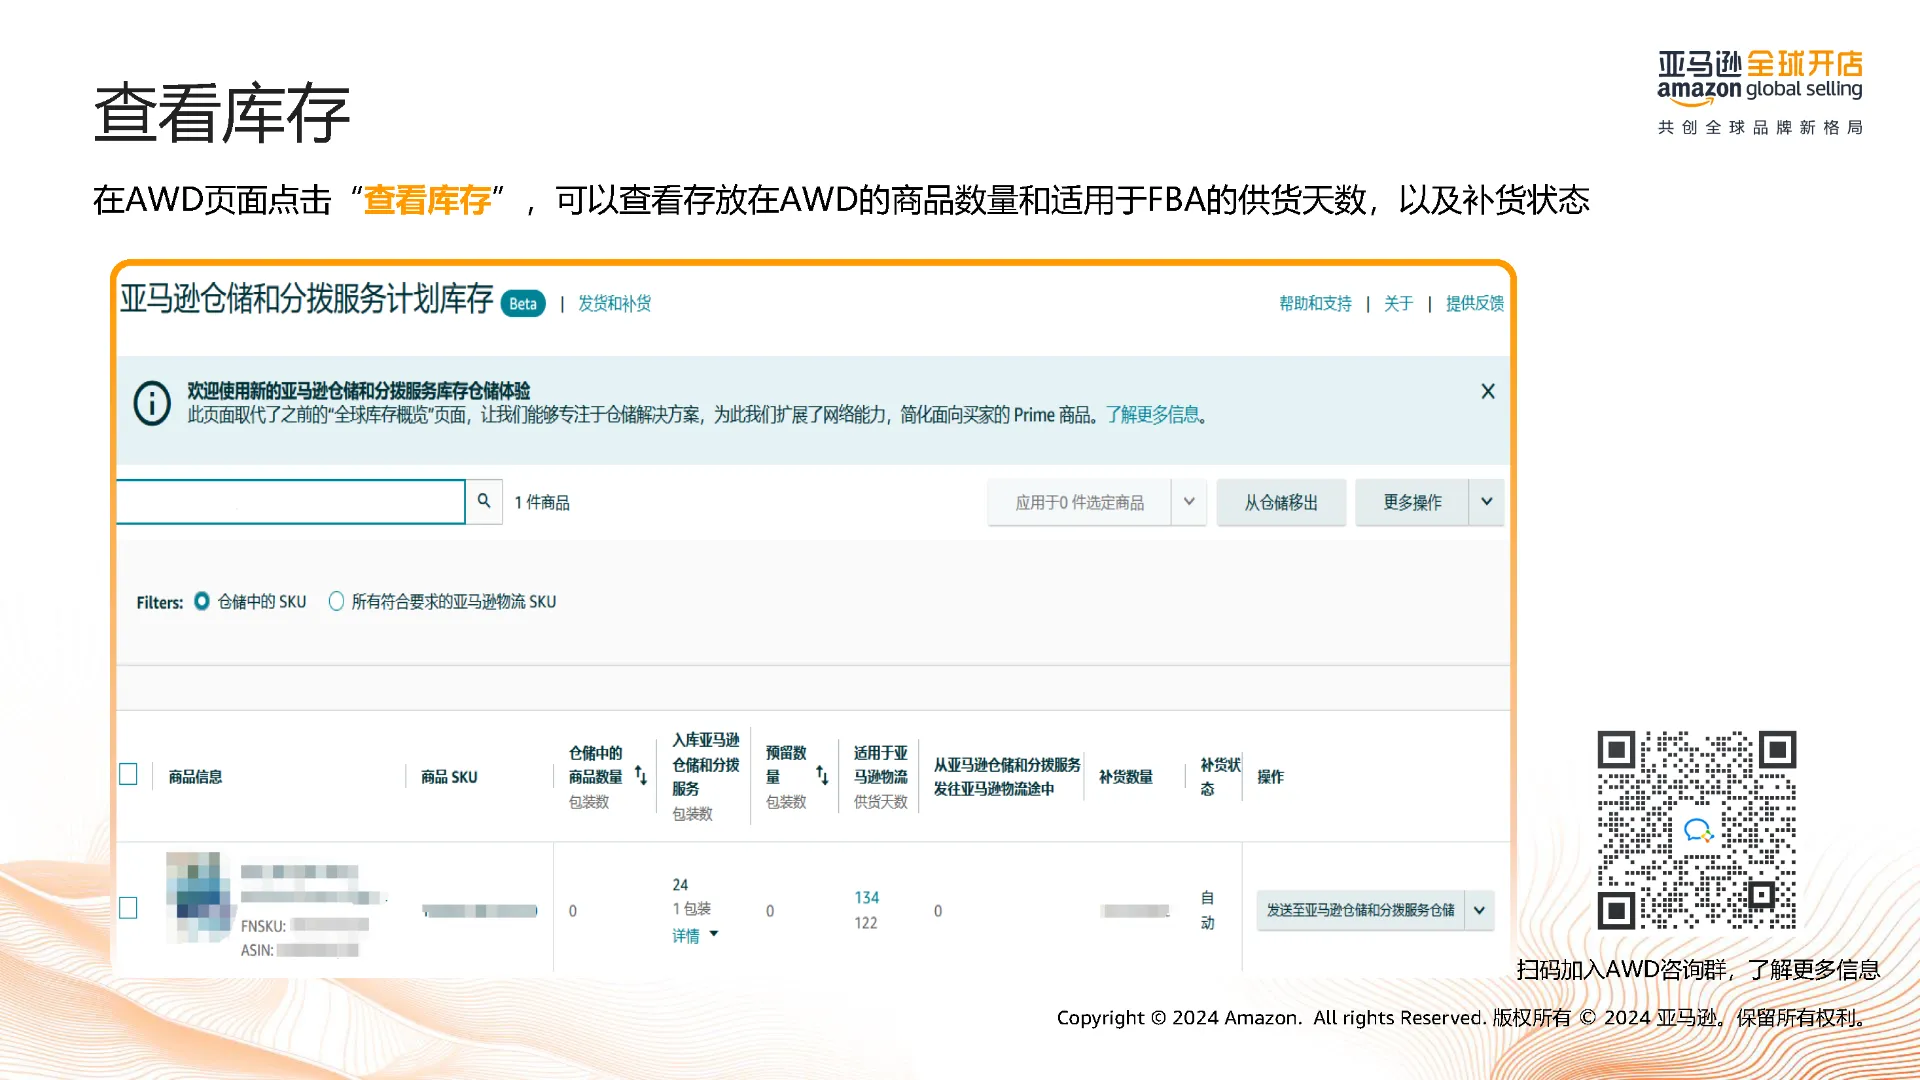This screenshot has width=1920, height=1080.
Task: Sort by 仓储中的商品数量 arrows icon
Action: tap(641, 776)
